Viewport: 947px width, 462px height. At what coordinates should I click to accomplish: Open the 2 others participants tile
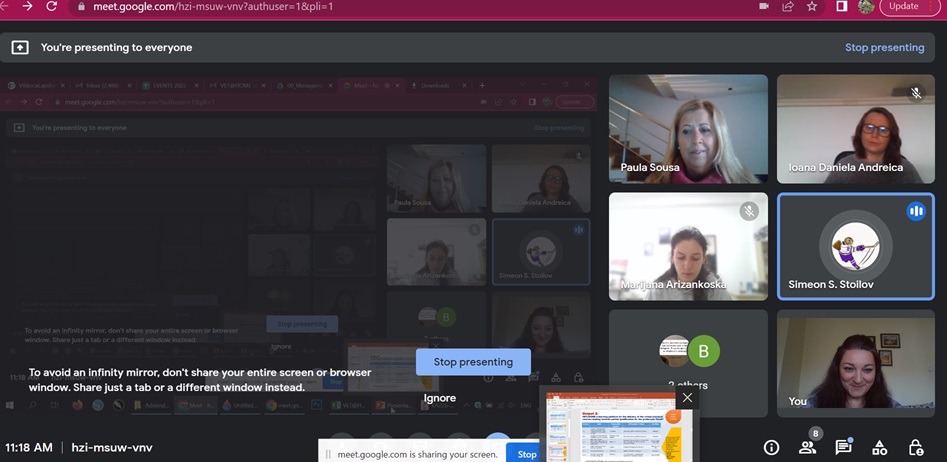pos(688,362)
